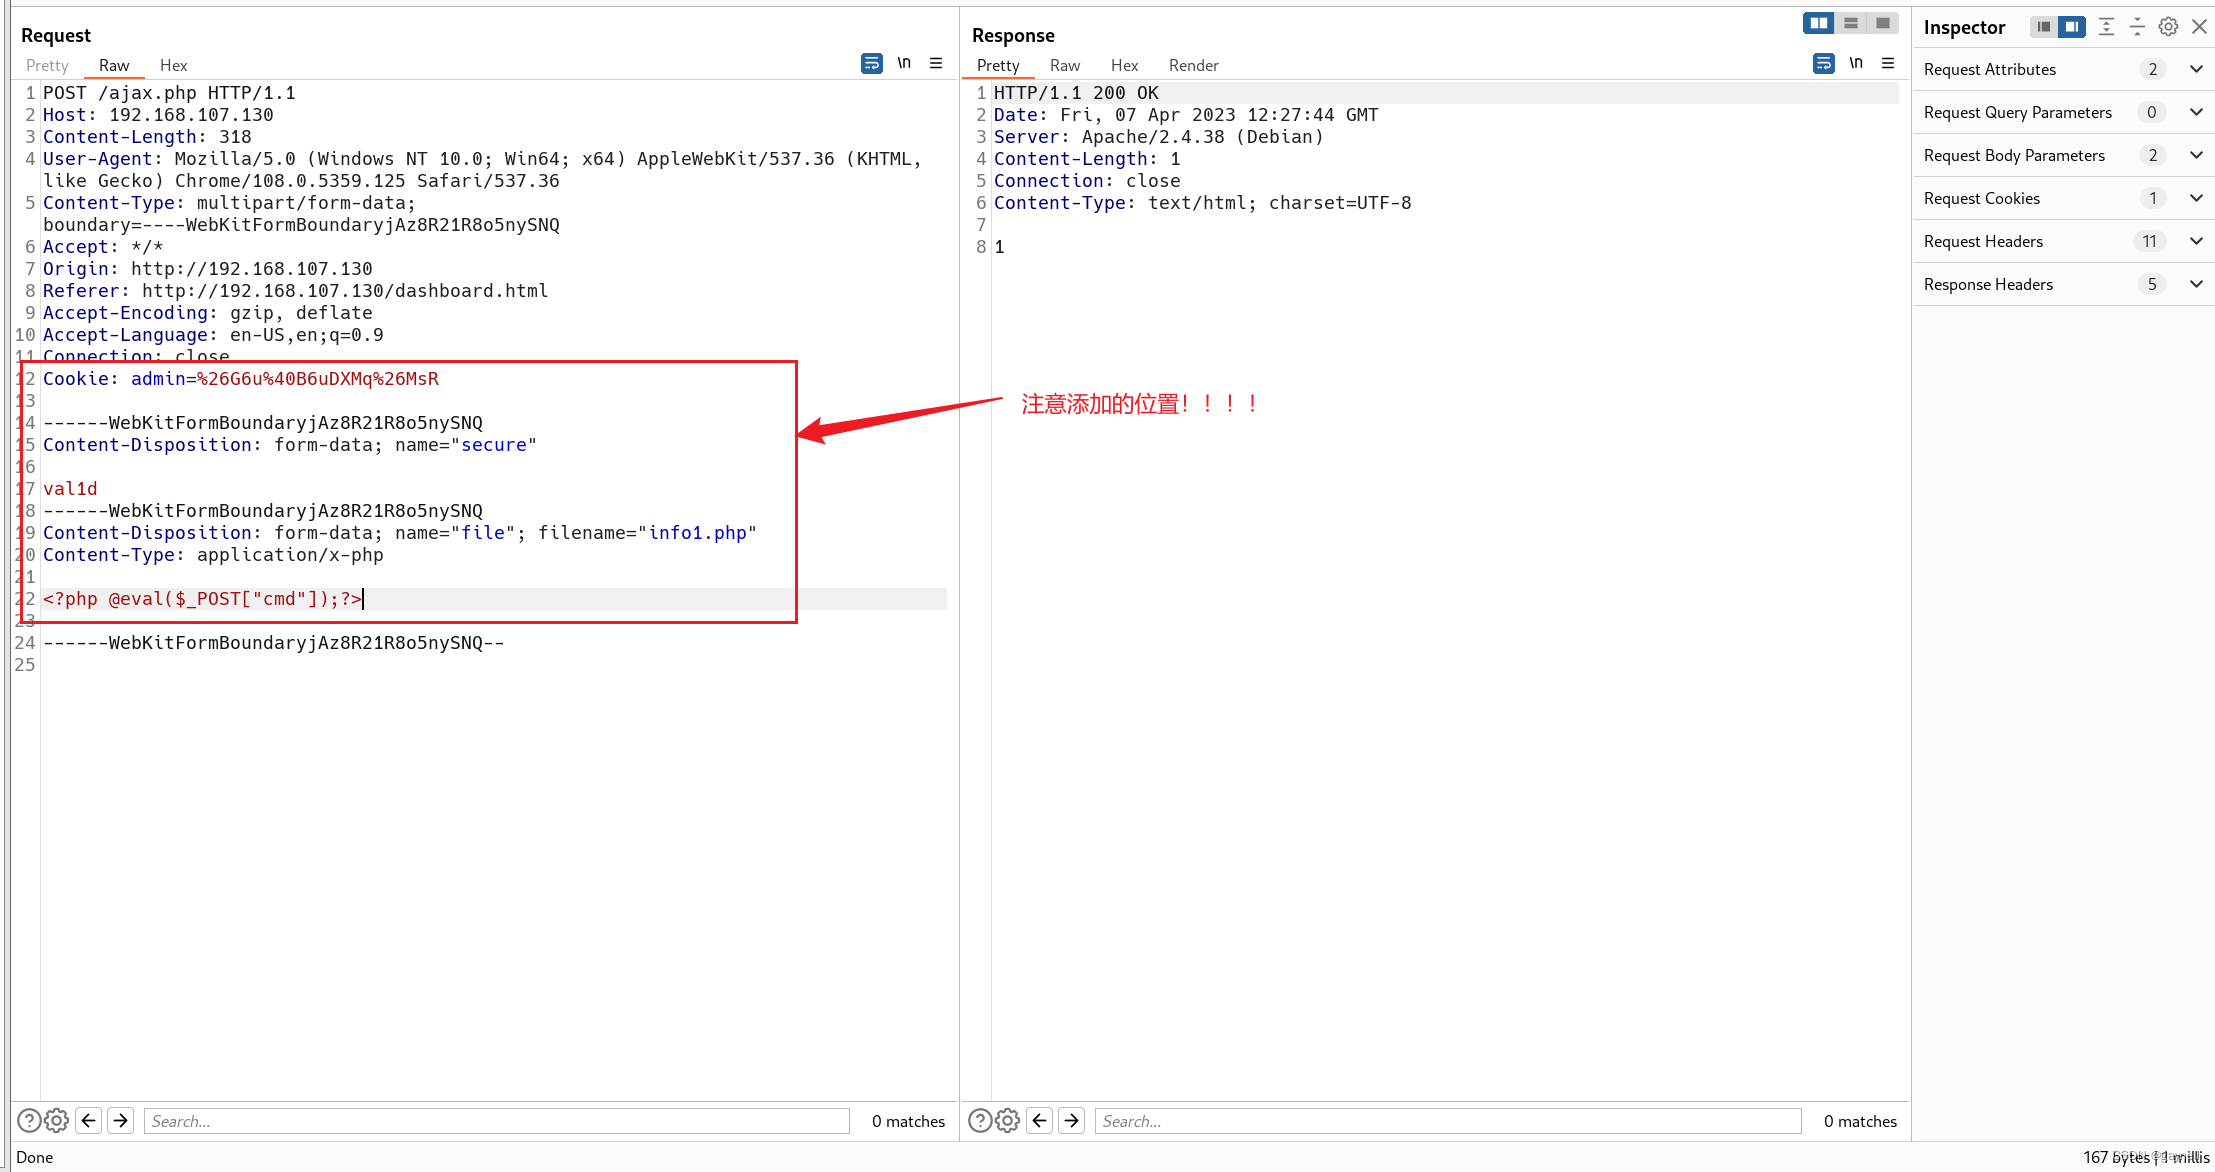Open the Request pane hamburger menu
This screenshot has height=1172, width=2215.
click(x=936, y=64)
